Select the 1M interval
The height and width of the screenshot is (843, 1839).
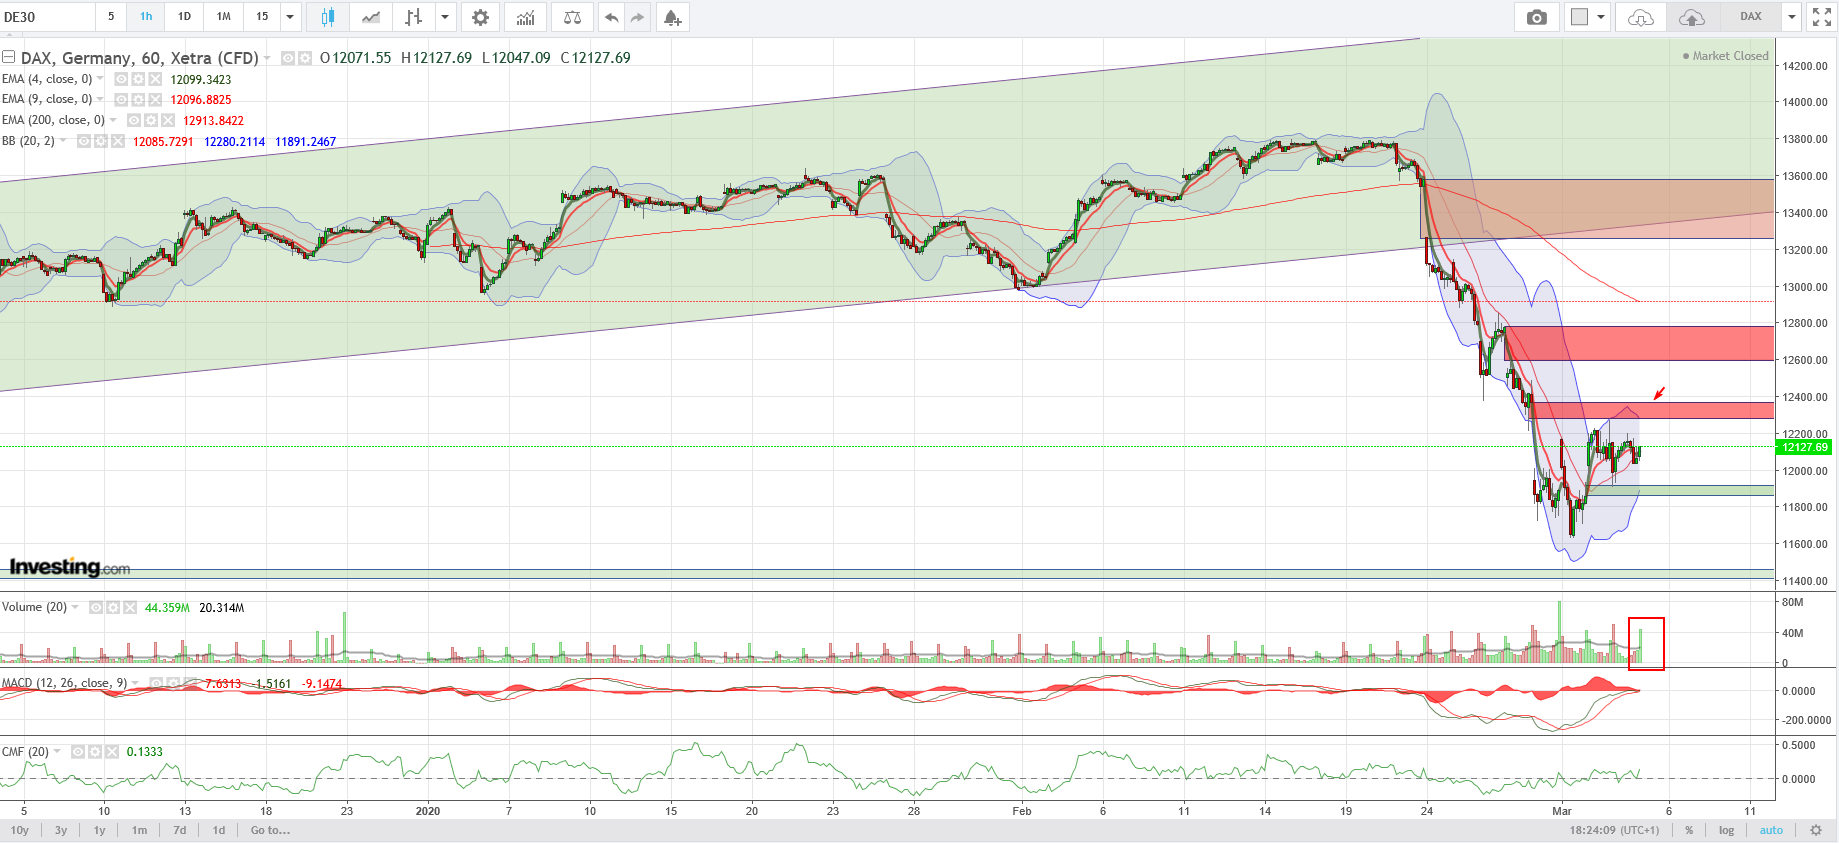[224, 17]
